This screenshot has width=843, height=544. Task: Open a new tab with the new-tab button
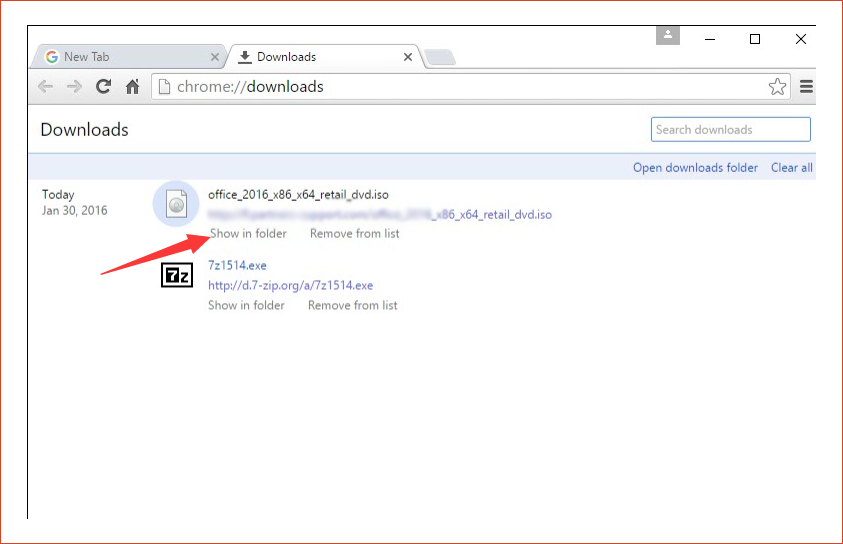pyautogui.click(x=440, y=58)
